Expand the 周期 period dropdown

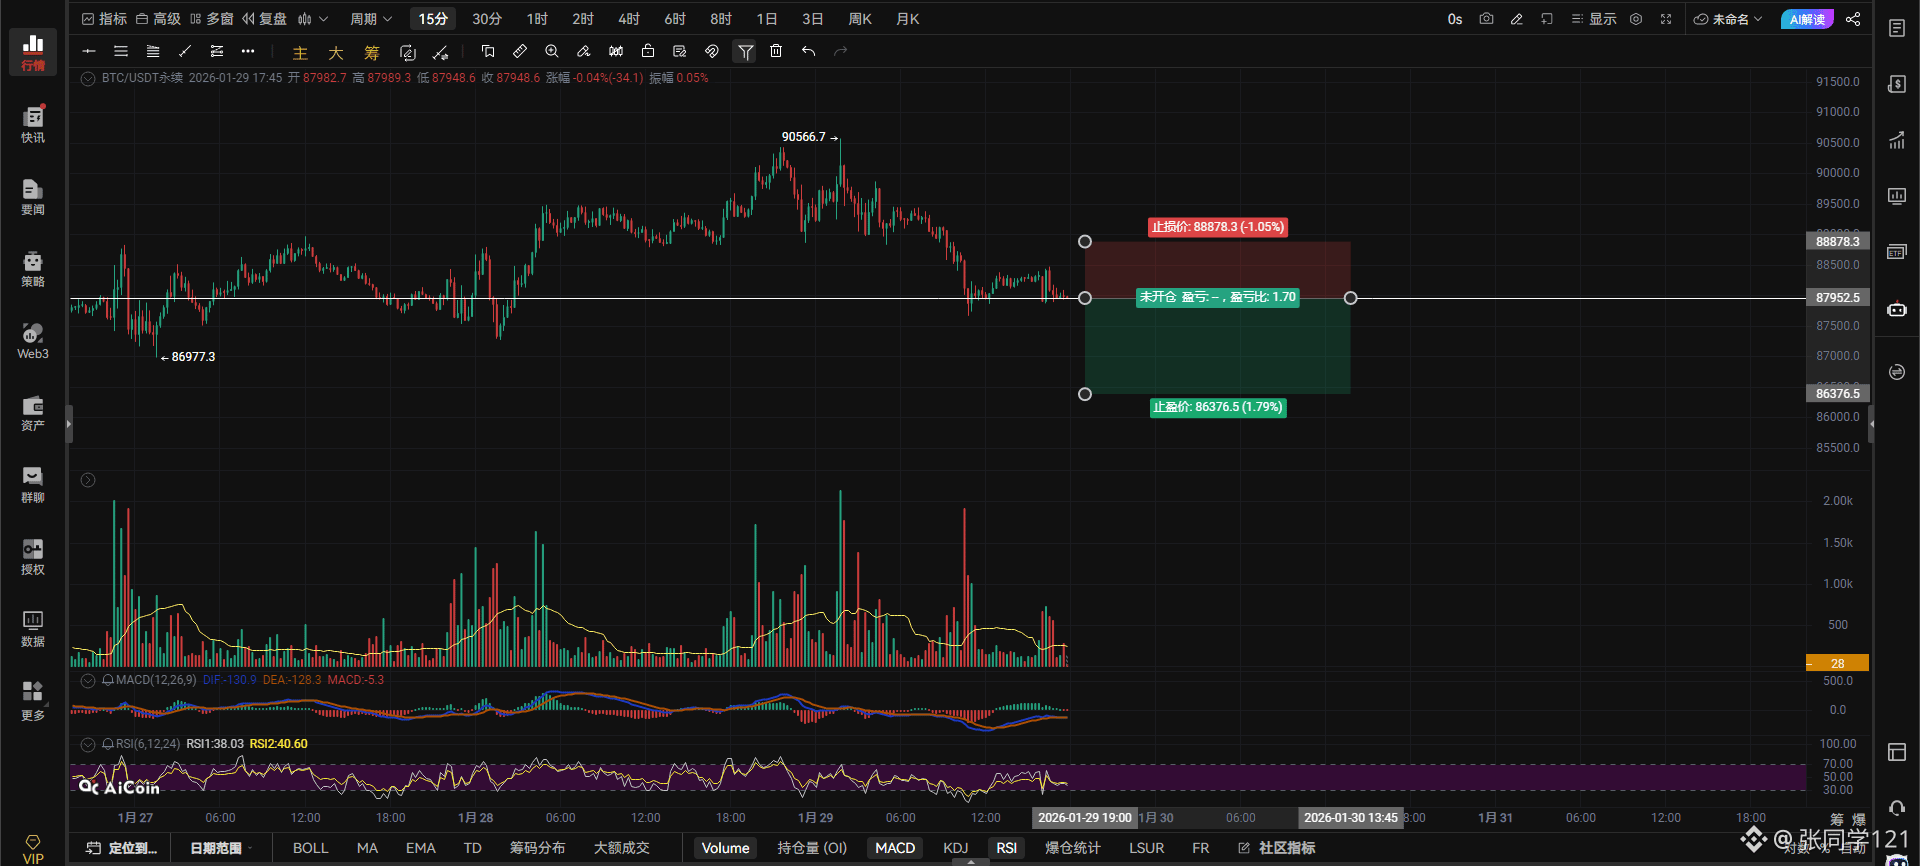[371, 19]
